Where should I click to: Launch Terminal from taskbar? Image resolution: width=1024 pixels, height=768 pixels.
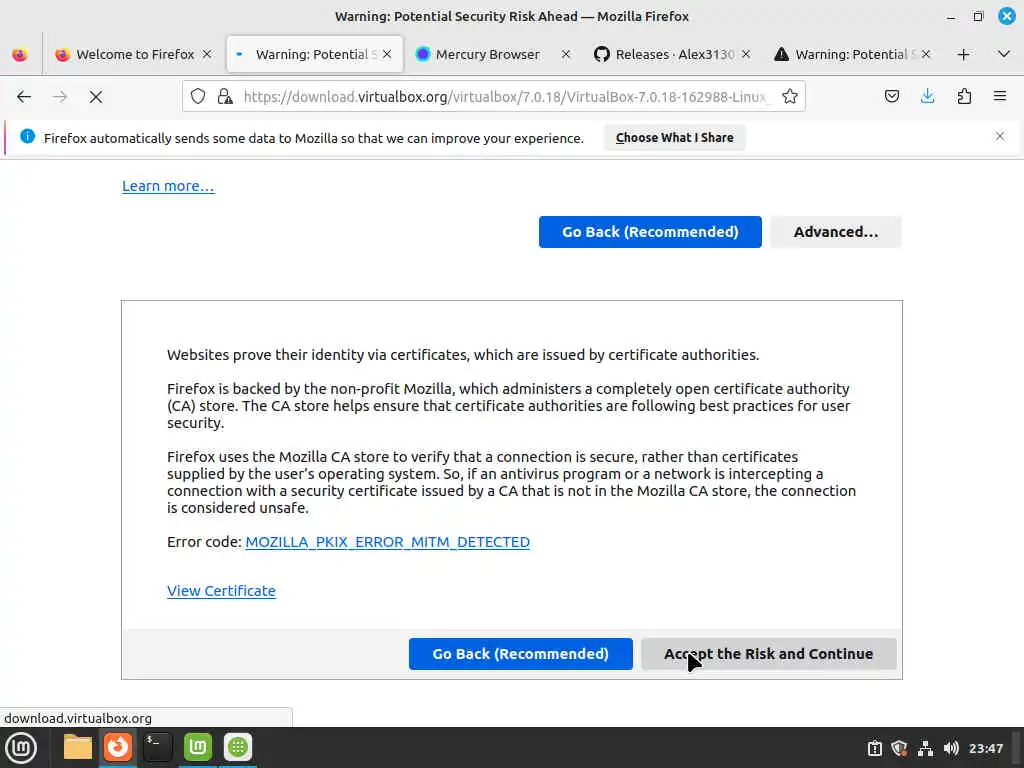coord(157,747)
